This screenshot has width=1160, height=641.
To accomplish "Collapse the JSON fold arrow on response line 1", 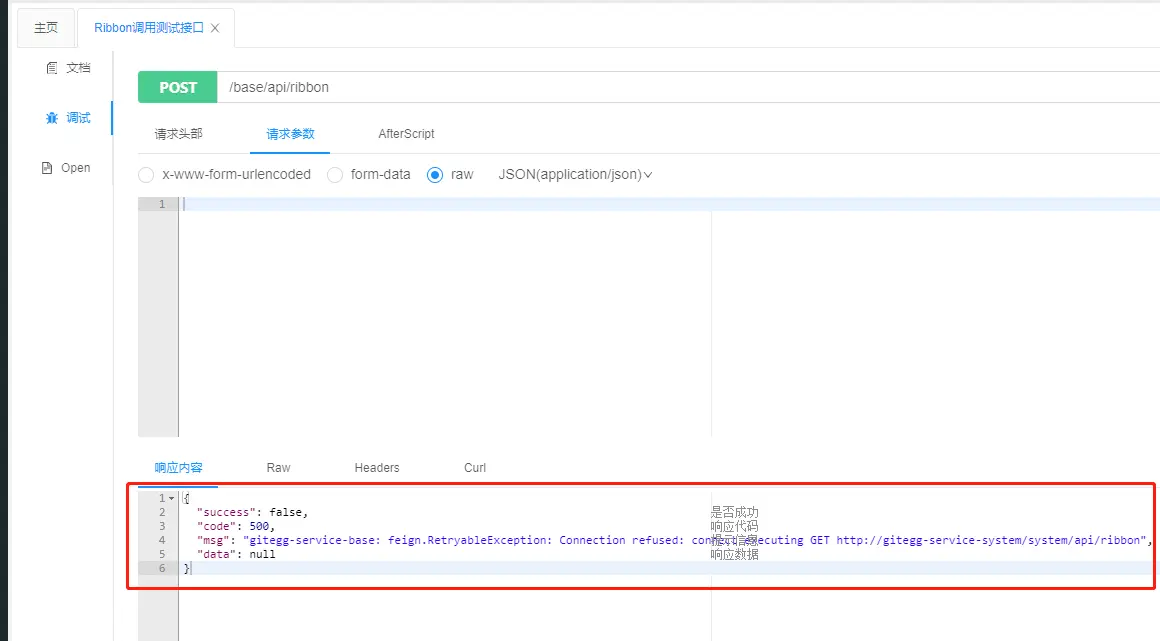I will coord(172,498).
